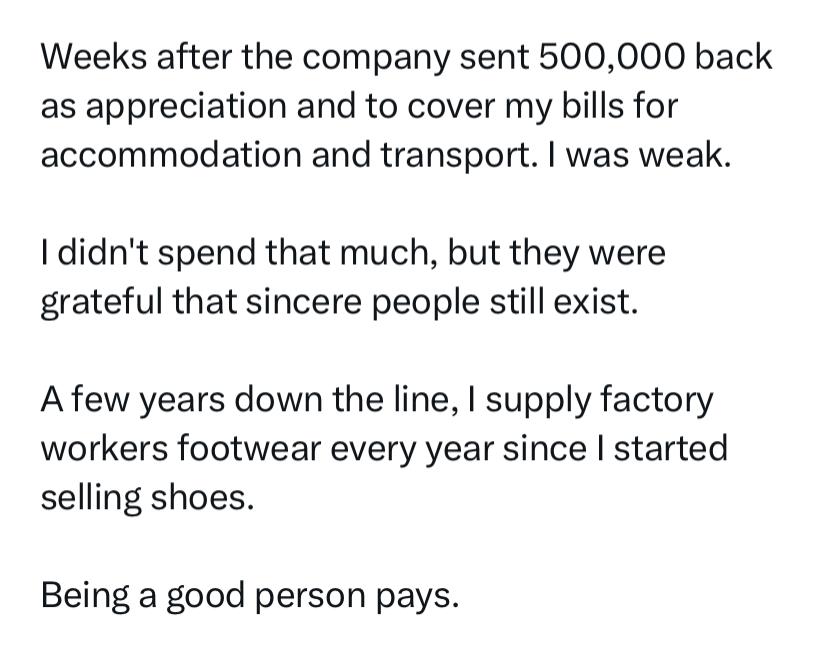Viewport: 828px width, 654px height.
Task: Select the word 'grateful' in the second paragraph
Action: [x=101, y=304]
